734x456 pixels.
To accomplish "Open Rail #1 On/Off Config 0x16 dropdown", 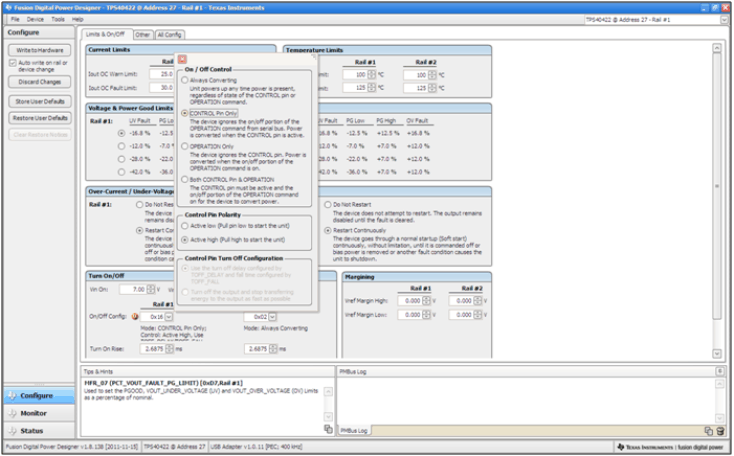I will coord(169,317).
